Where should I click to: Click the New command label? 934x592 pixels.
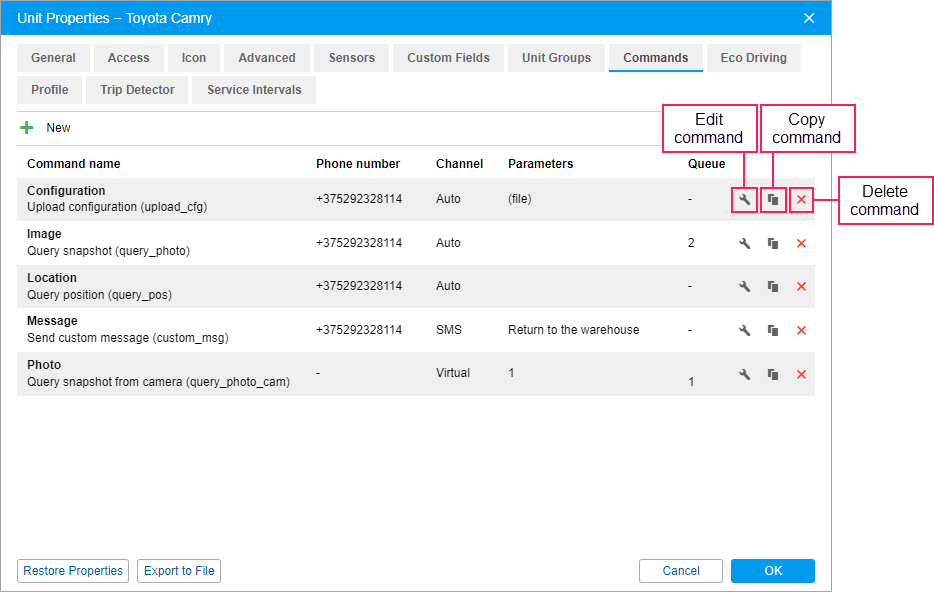point(58,127)
